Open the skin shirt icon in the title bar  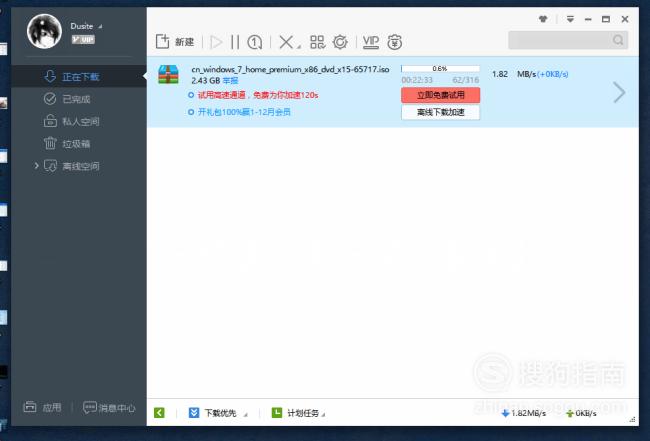[x=543, y=19]
